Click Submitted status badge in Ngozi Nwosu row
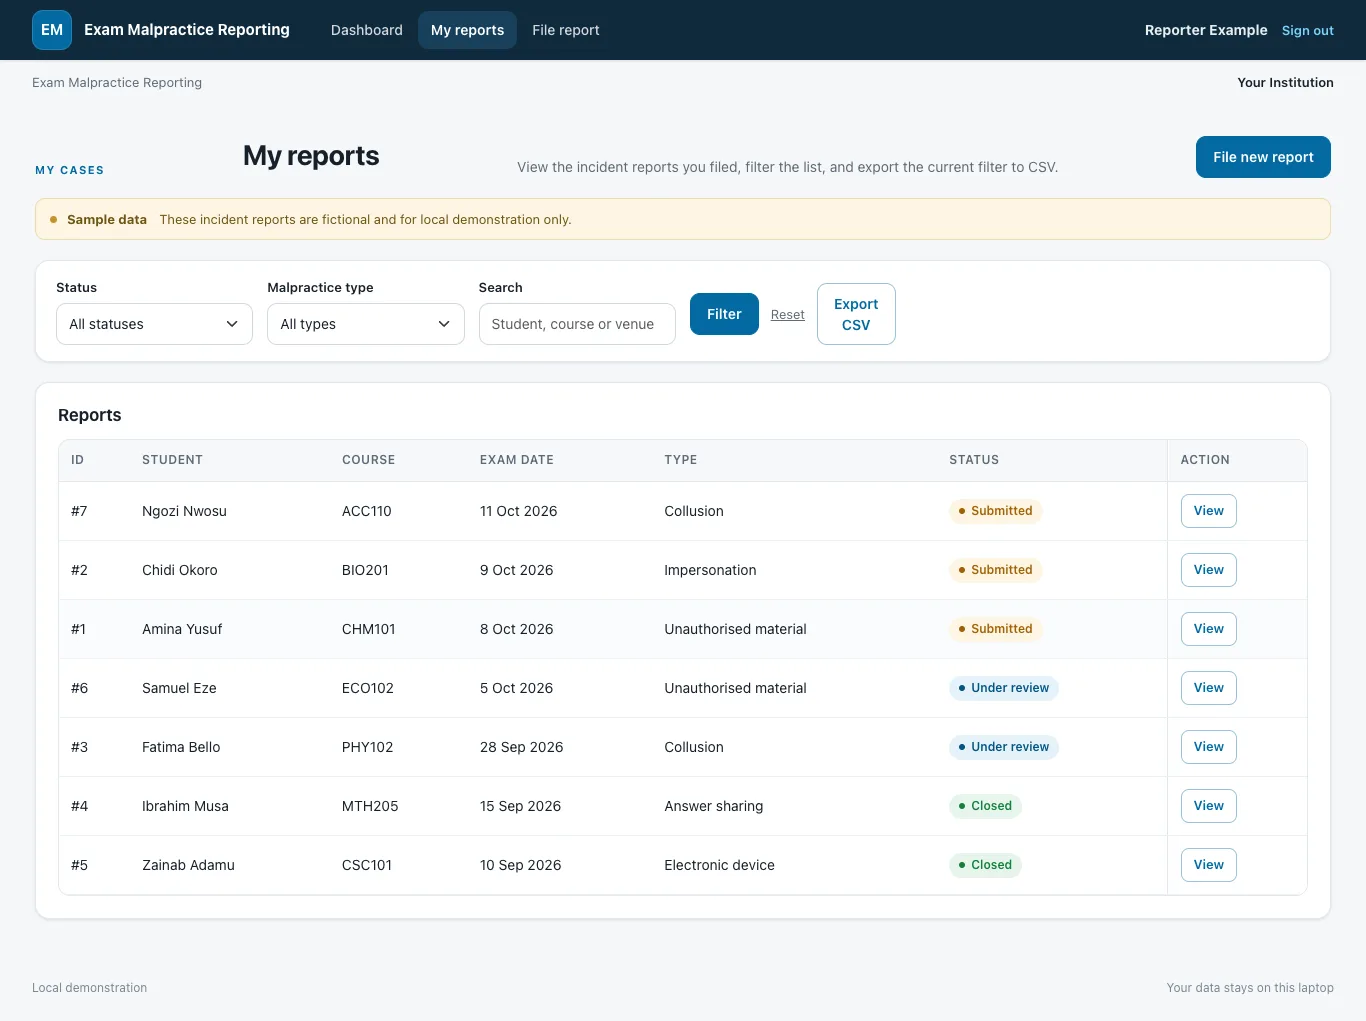This screenshot has width=1366, height=1021. point(995,511)
